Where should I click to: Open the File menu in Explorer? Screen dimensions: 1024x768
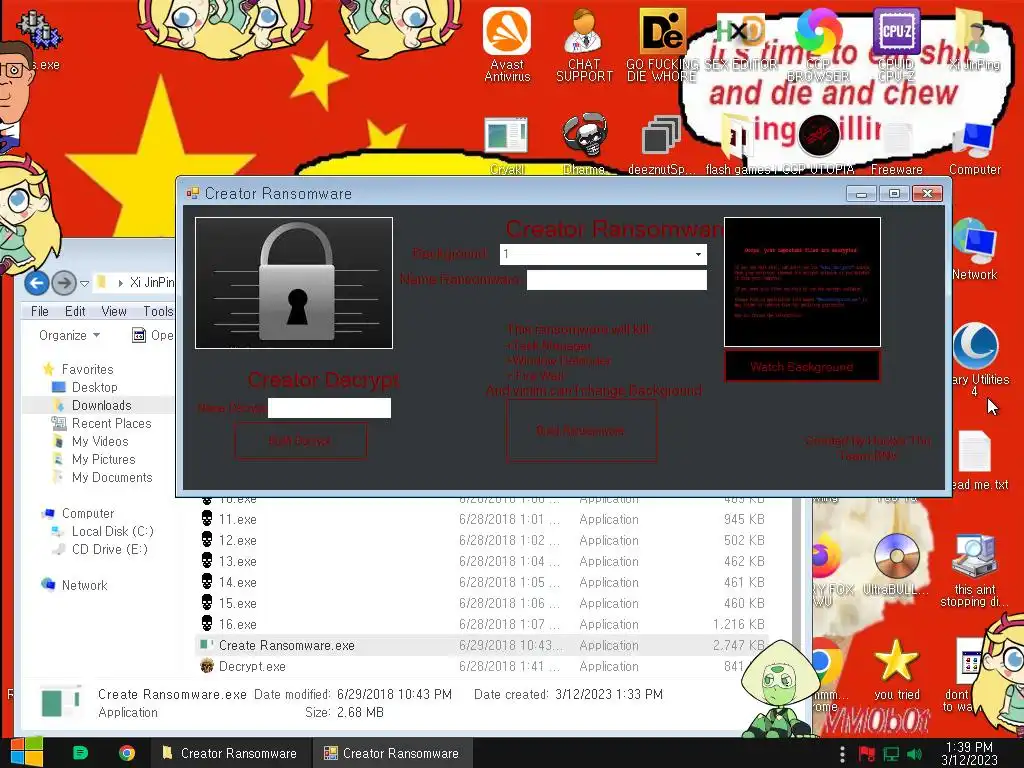click(x=40, y=312)
